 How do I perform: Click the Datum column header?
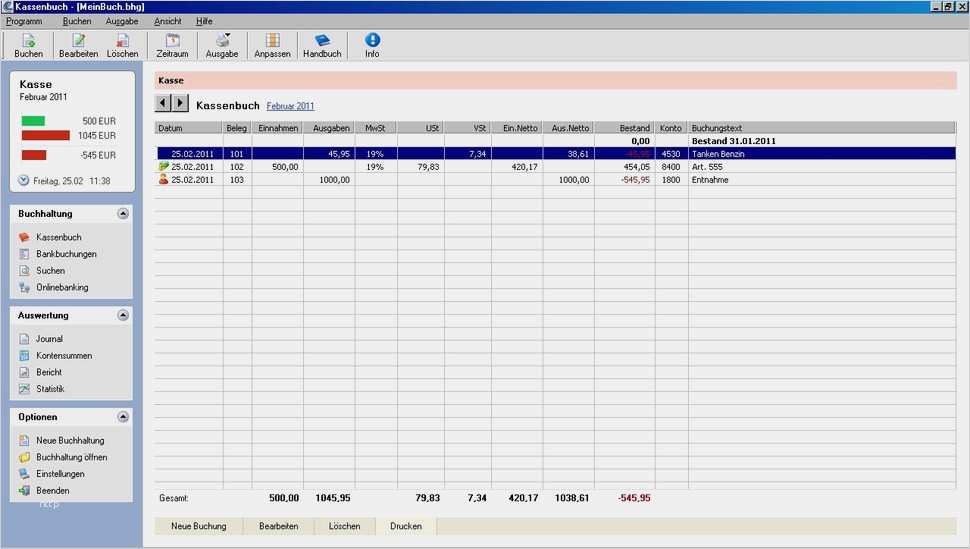[189, 128]
